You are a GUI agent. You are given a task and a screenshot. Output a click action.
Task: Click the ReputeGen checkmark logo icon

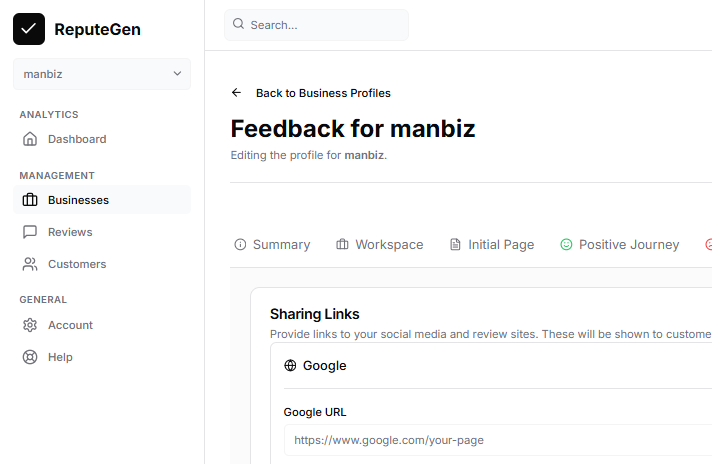coord(29,29)
